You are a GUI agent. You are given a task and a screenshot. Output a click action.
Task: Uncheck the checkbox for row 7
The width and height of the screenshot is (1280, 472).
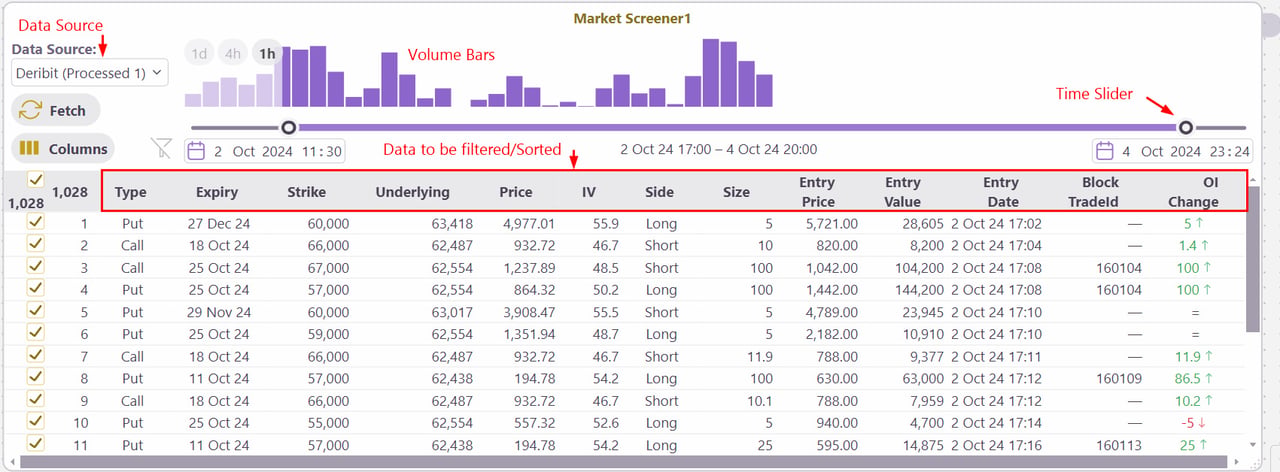point(36,355)
